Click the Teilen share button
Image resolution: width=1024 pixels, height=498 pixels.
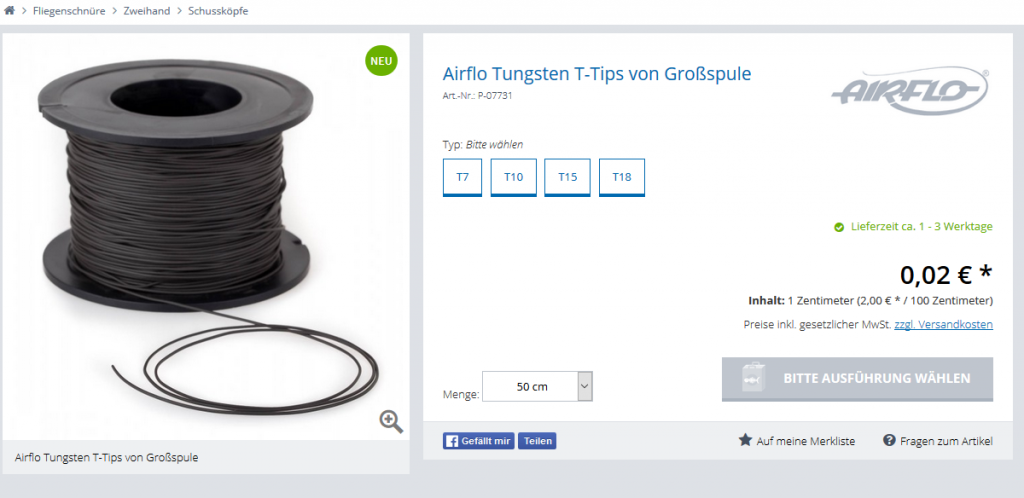pyautogui.click(x=537, y=441)
